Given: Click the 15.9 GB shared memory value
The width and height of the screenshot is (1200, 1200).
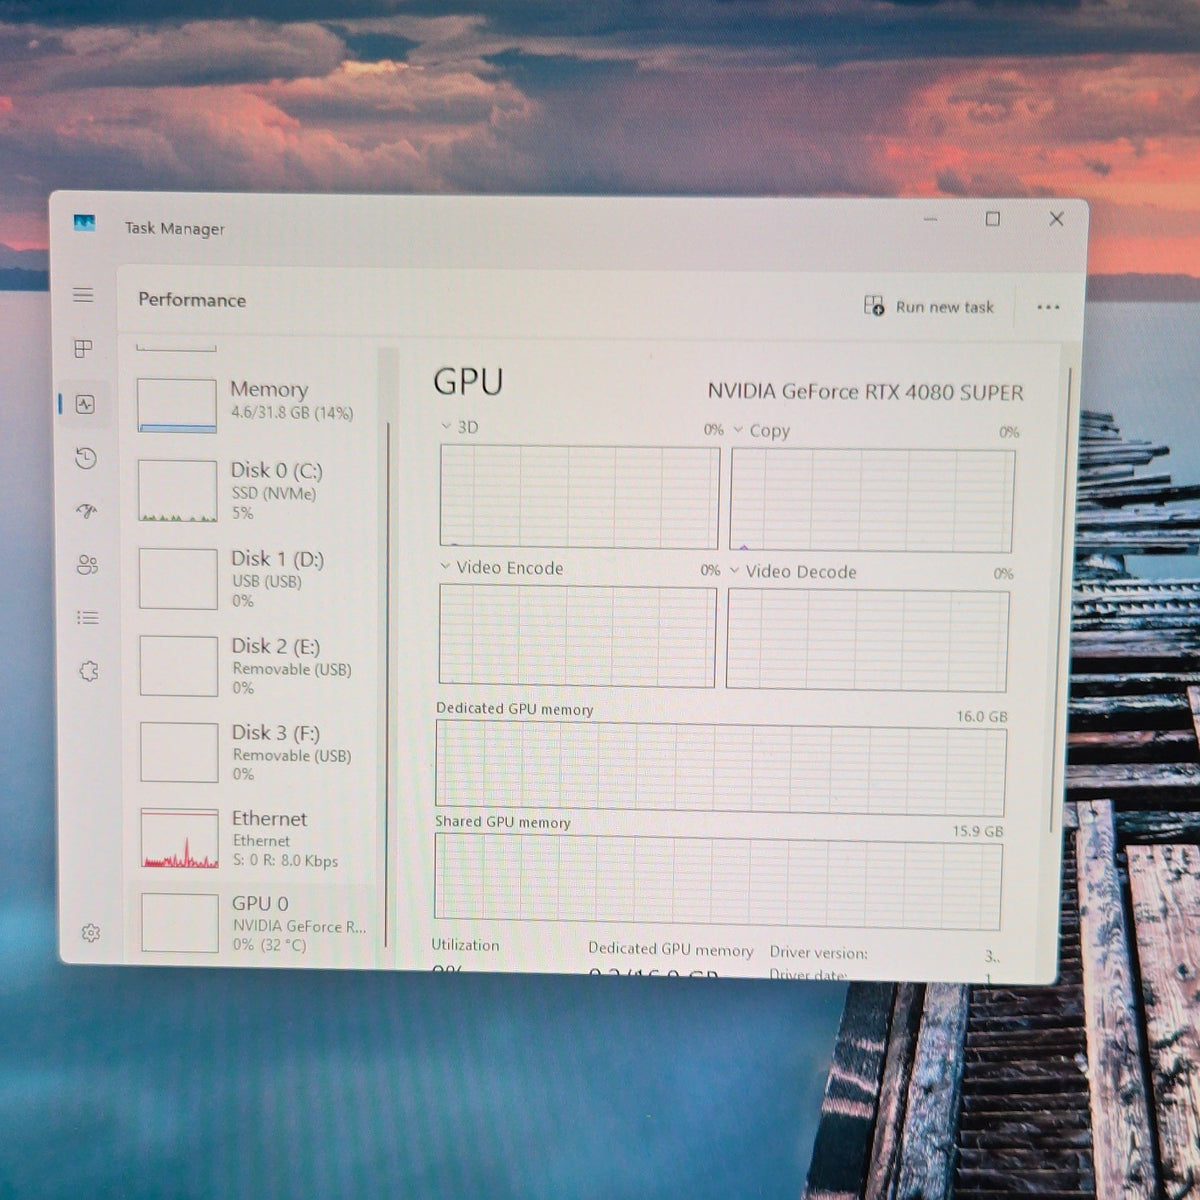Looking at the screenshot, I should [x=978, y=831].
